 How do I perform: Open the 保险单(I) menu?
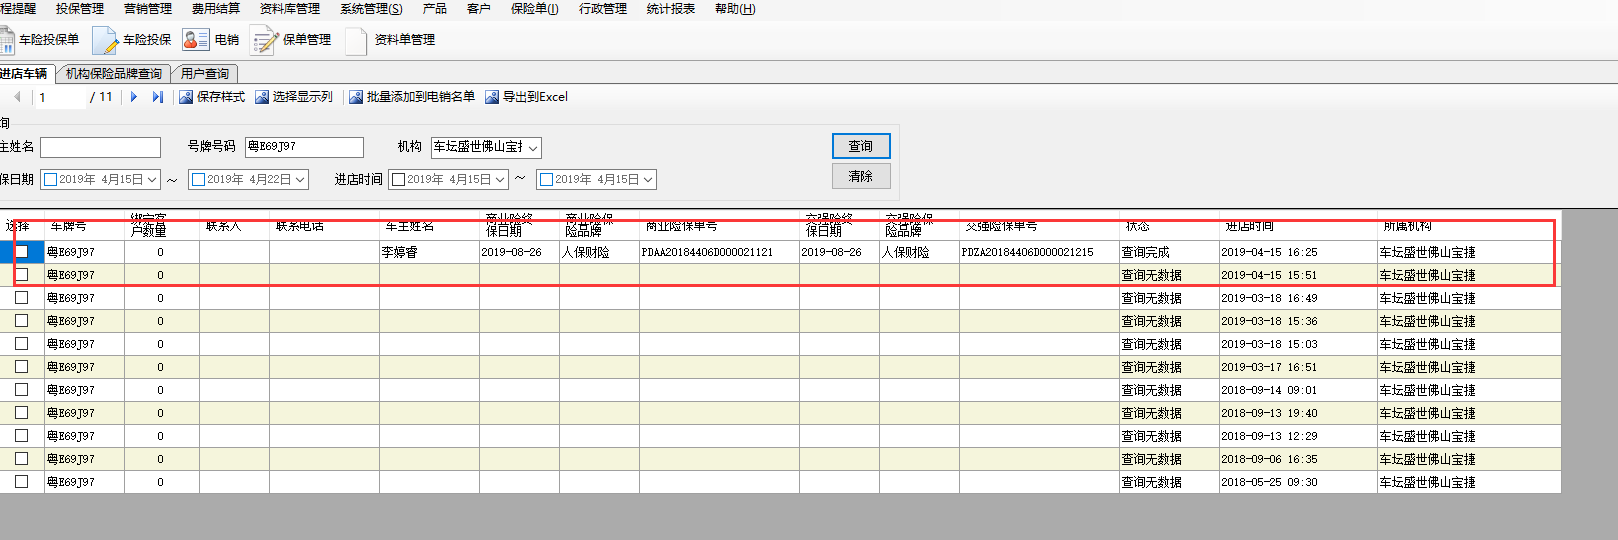[x=535, y=9]
